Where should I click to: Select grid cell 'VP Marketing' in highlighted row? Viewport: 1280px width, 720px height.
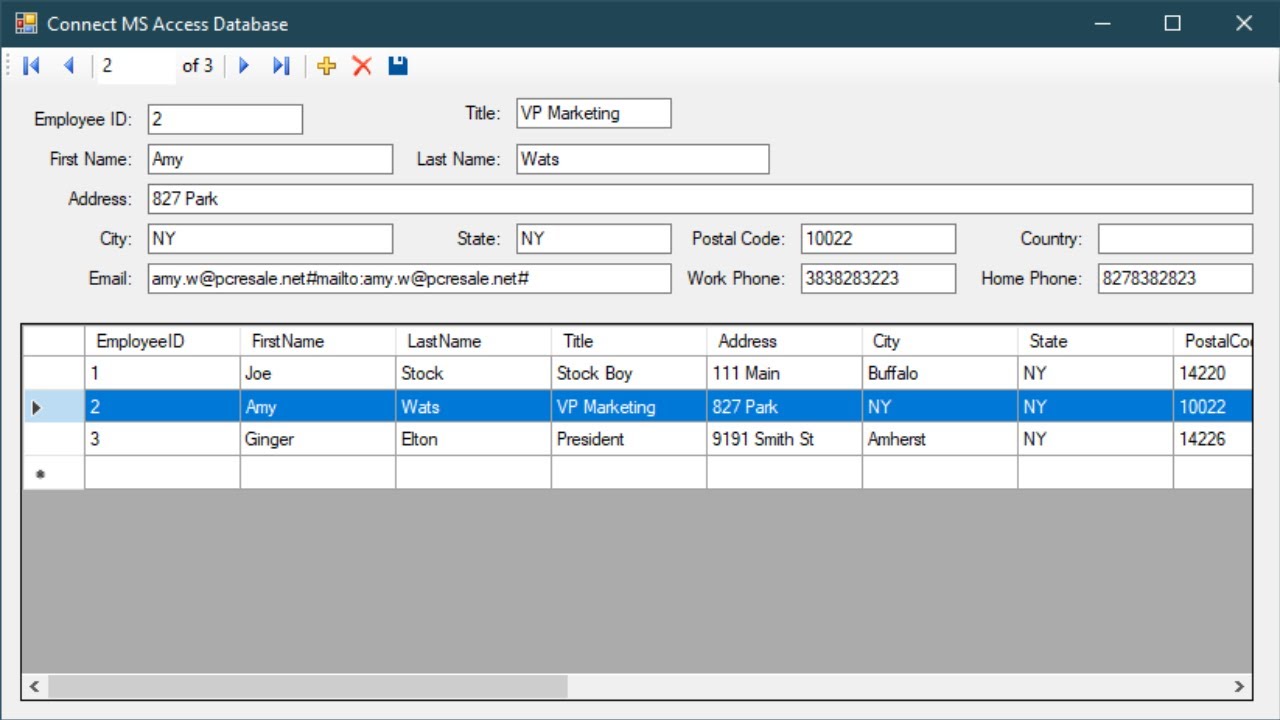click(x=629, y=407)
